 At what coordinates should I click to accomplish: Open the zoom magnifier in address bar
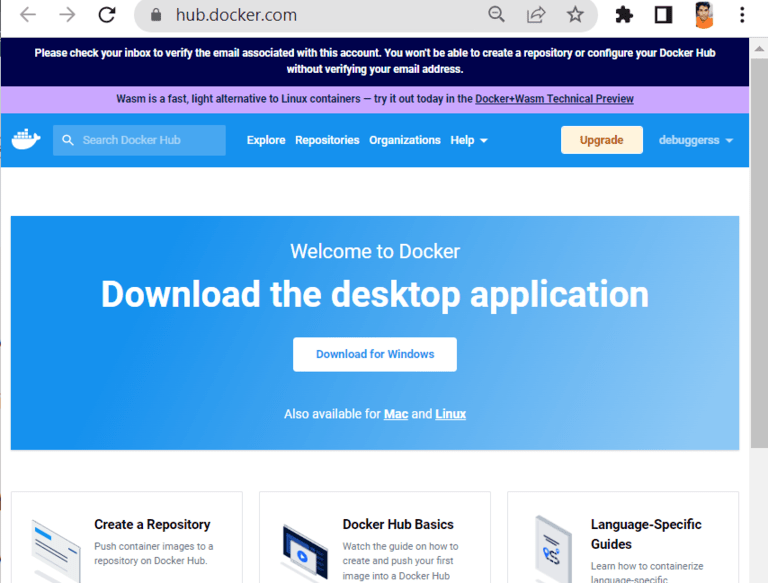click(496, 15)
